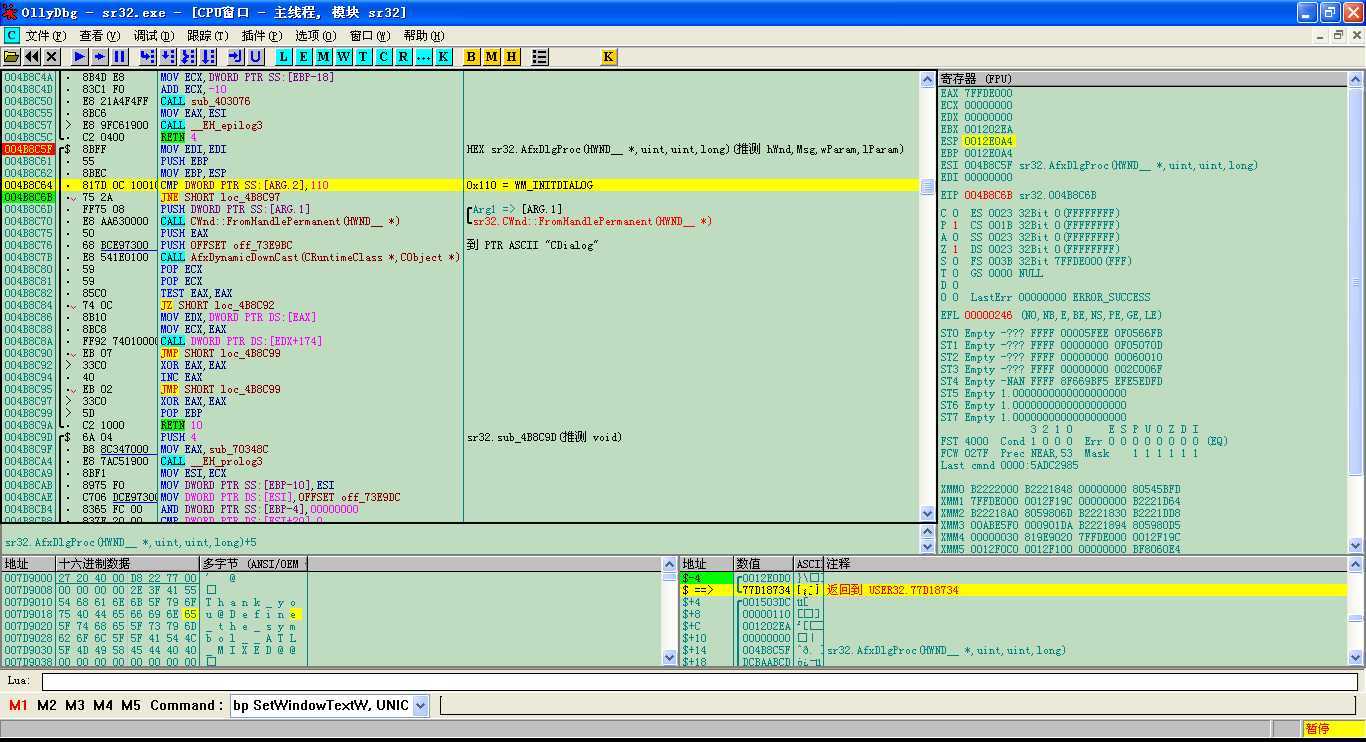Open the 调试(D) menu
This screenshot has width=1366, height=742.
154,36
